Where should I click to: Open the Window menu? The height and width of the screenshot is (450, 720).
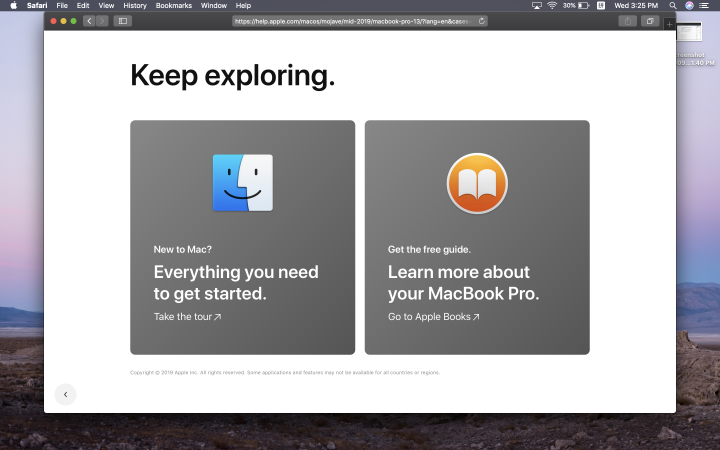[214, 6]
